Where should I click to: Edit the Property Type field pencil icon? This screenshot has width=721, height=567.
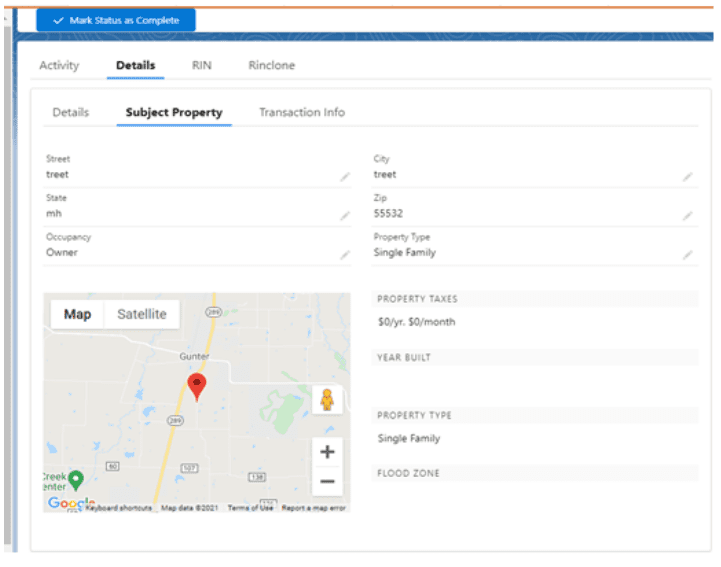coord(687,255)
